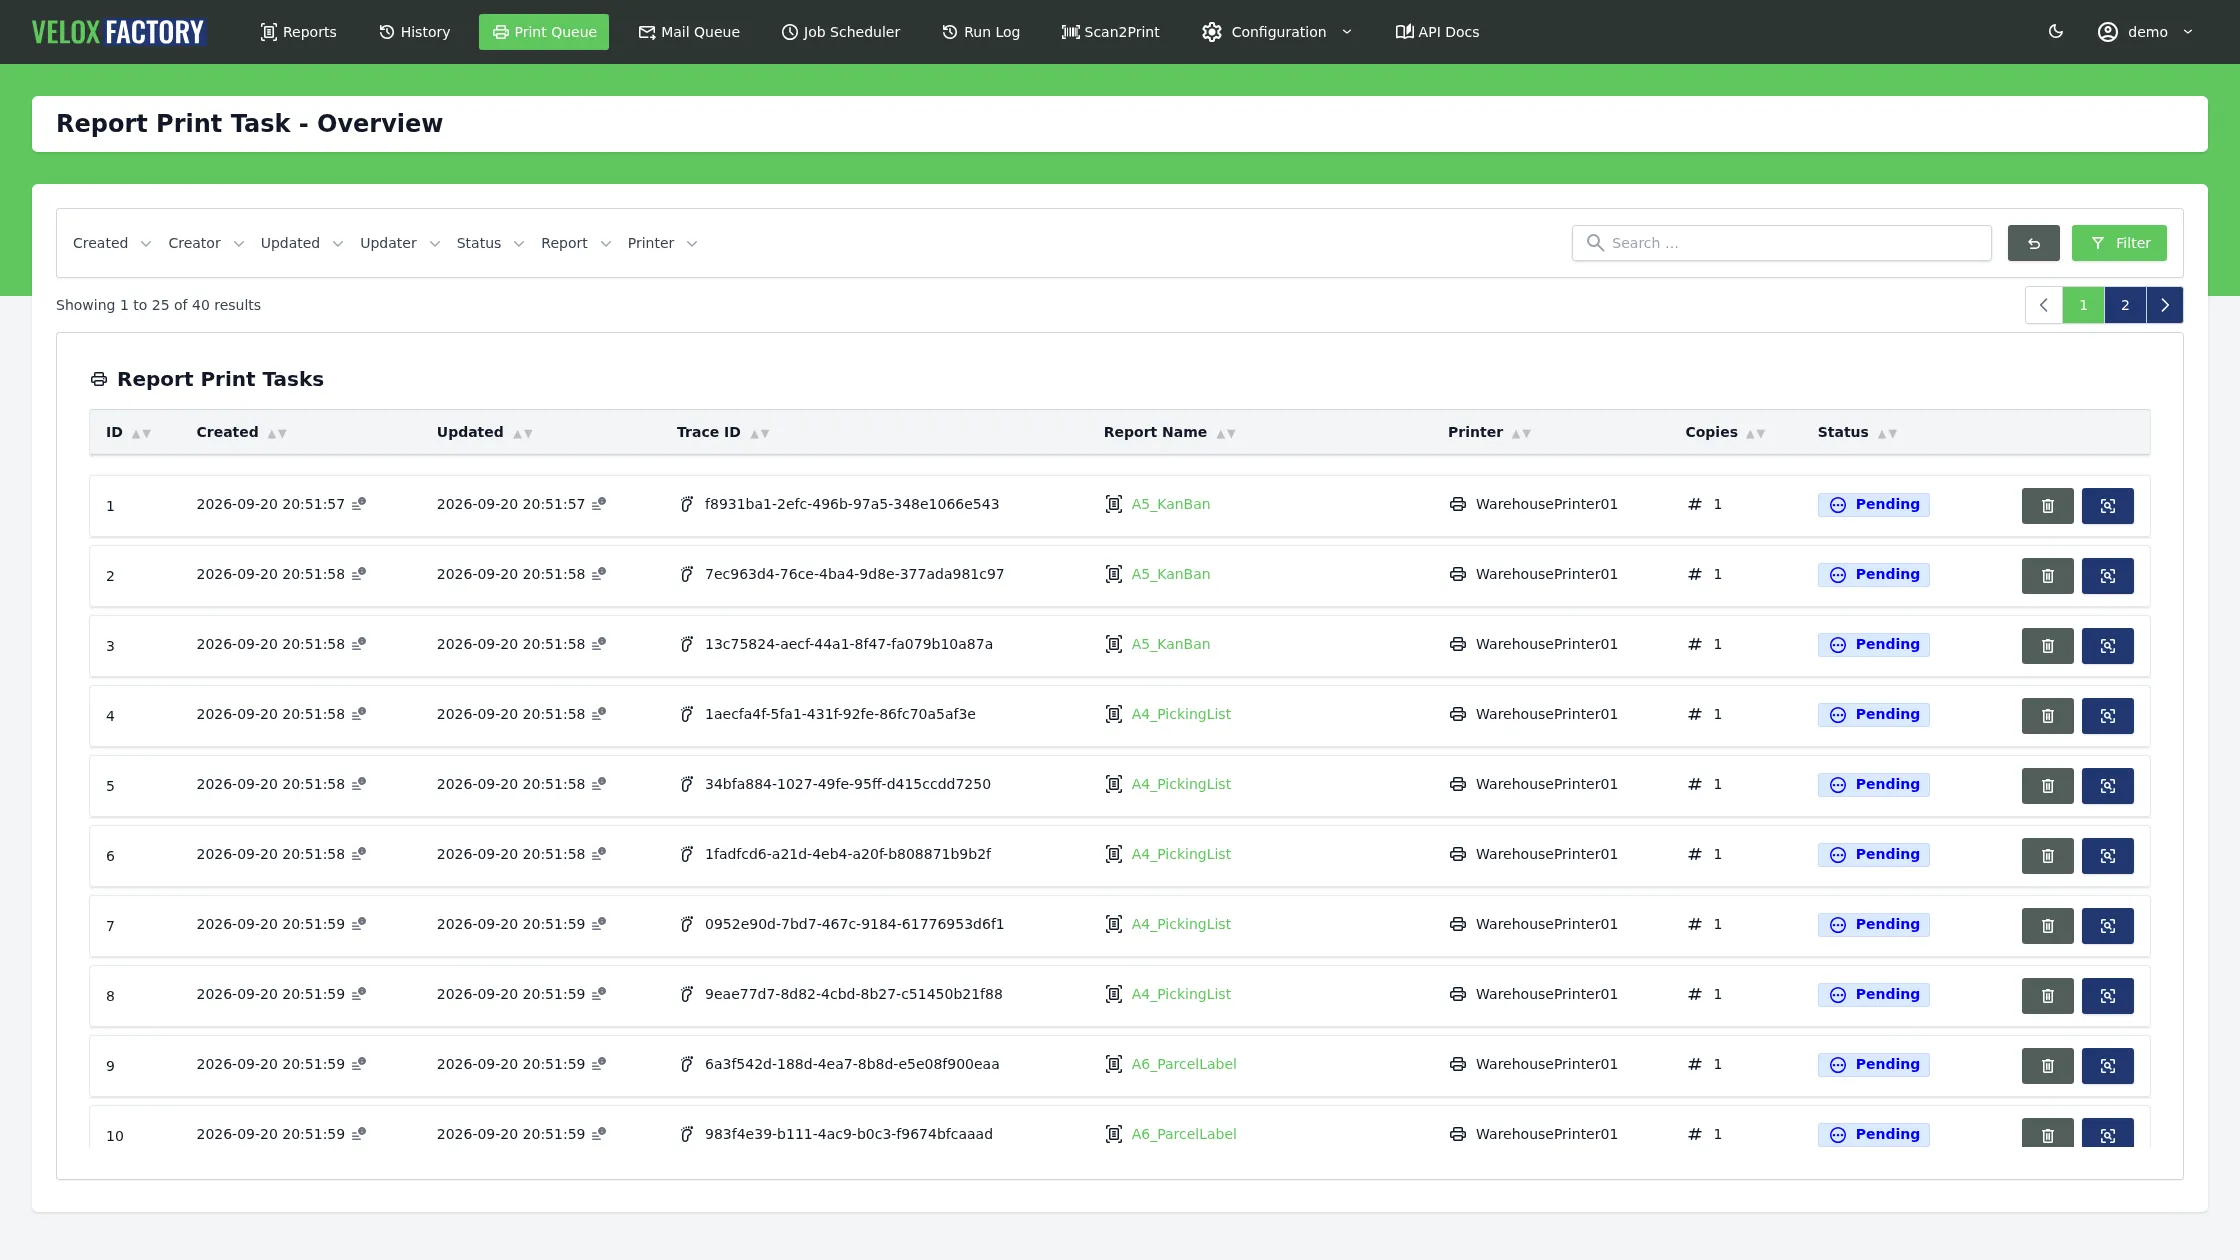
Task: Click the green Filter button
Action: (2119, 243)
